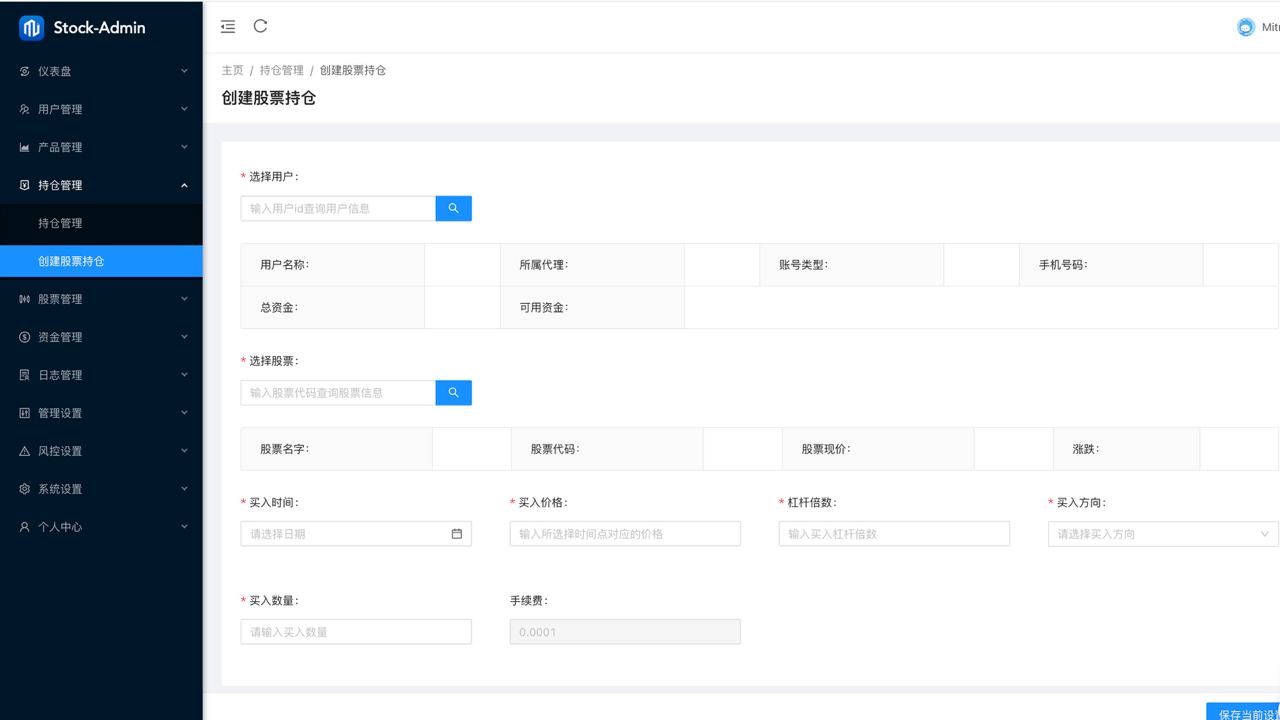Click the 买入价格 input field
Image resolution: width=1280 pixels, height=720 pixels.
tap(624, 533)
